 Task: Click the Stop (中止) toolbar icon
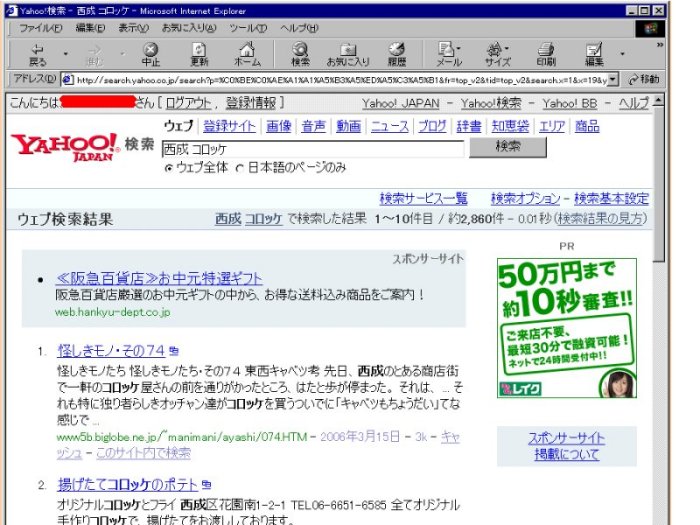coord(151,51)
